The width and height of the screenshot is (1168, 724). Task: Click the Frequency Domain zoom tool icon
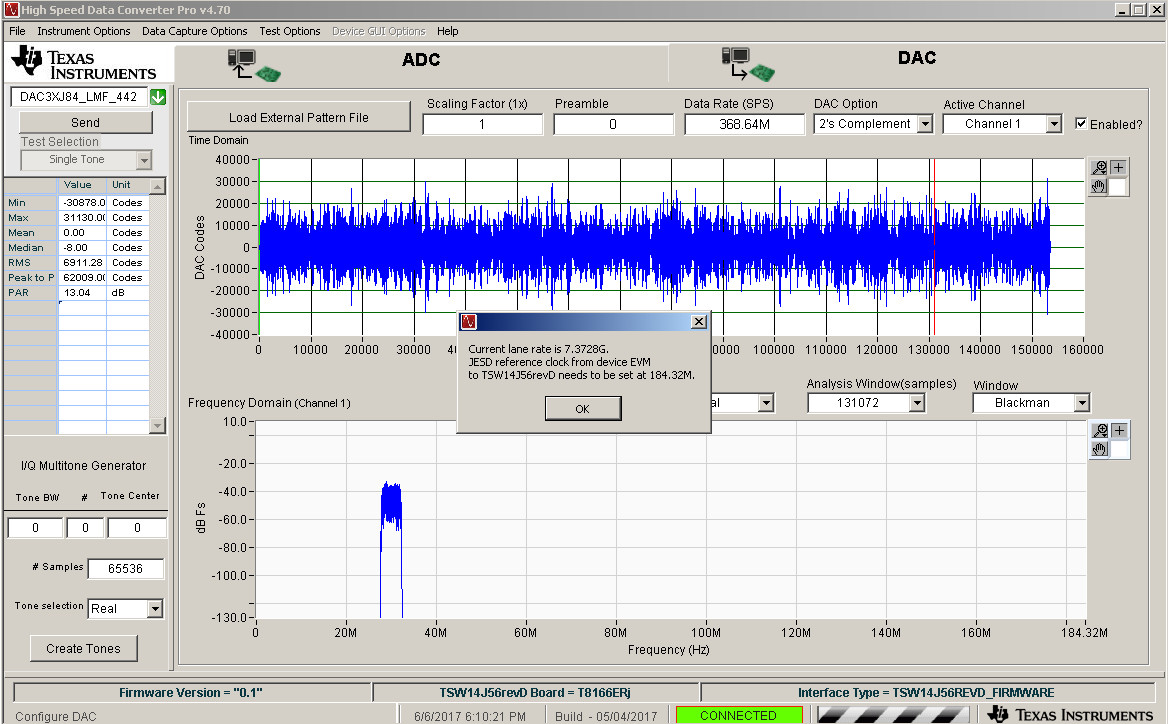coord(1100,431)
